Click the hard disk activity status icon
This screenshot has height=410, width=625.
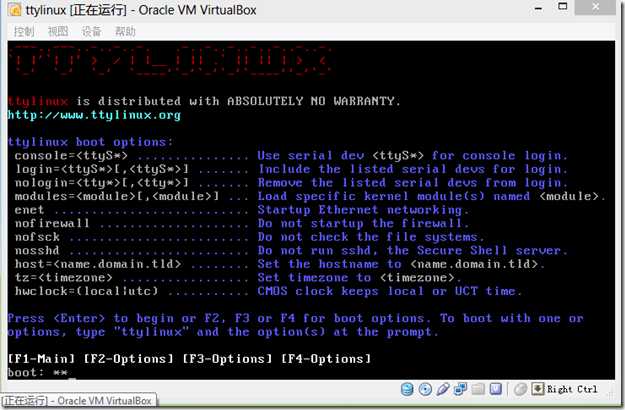point(407,389)
